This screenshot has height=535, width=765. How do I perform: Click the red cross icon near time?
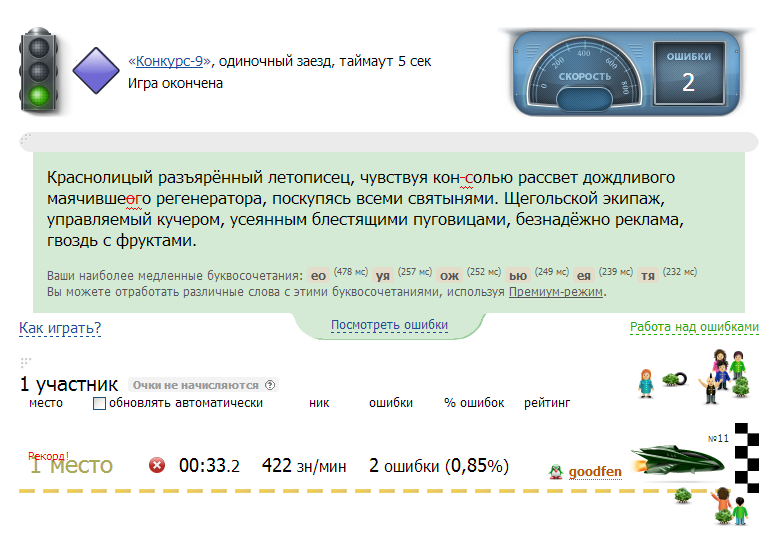(157, 465)
